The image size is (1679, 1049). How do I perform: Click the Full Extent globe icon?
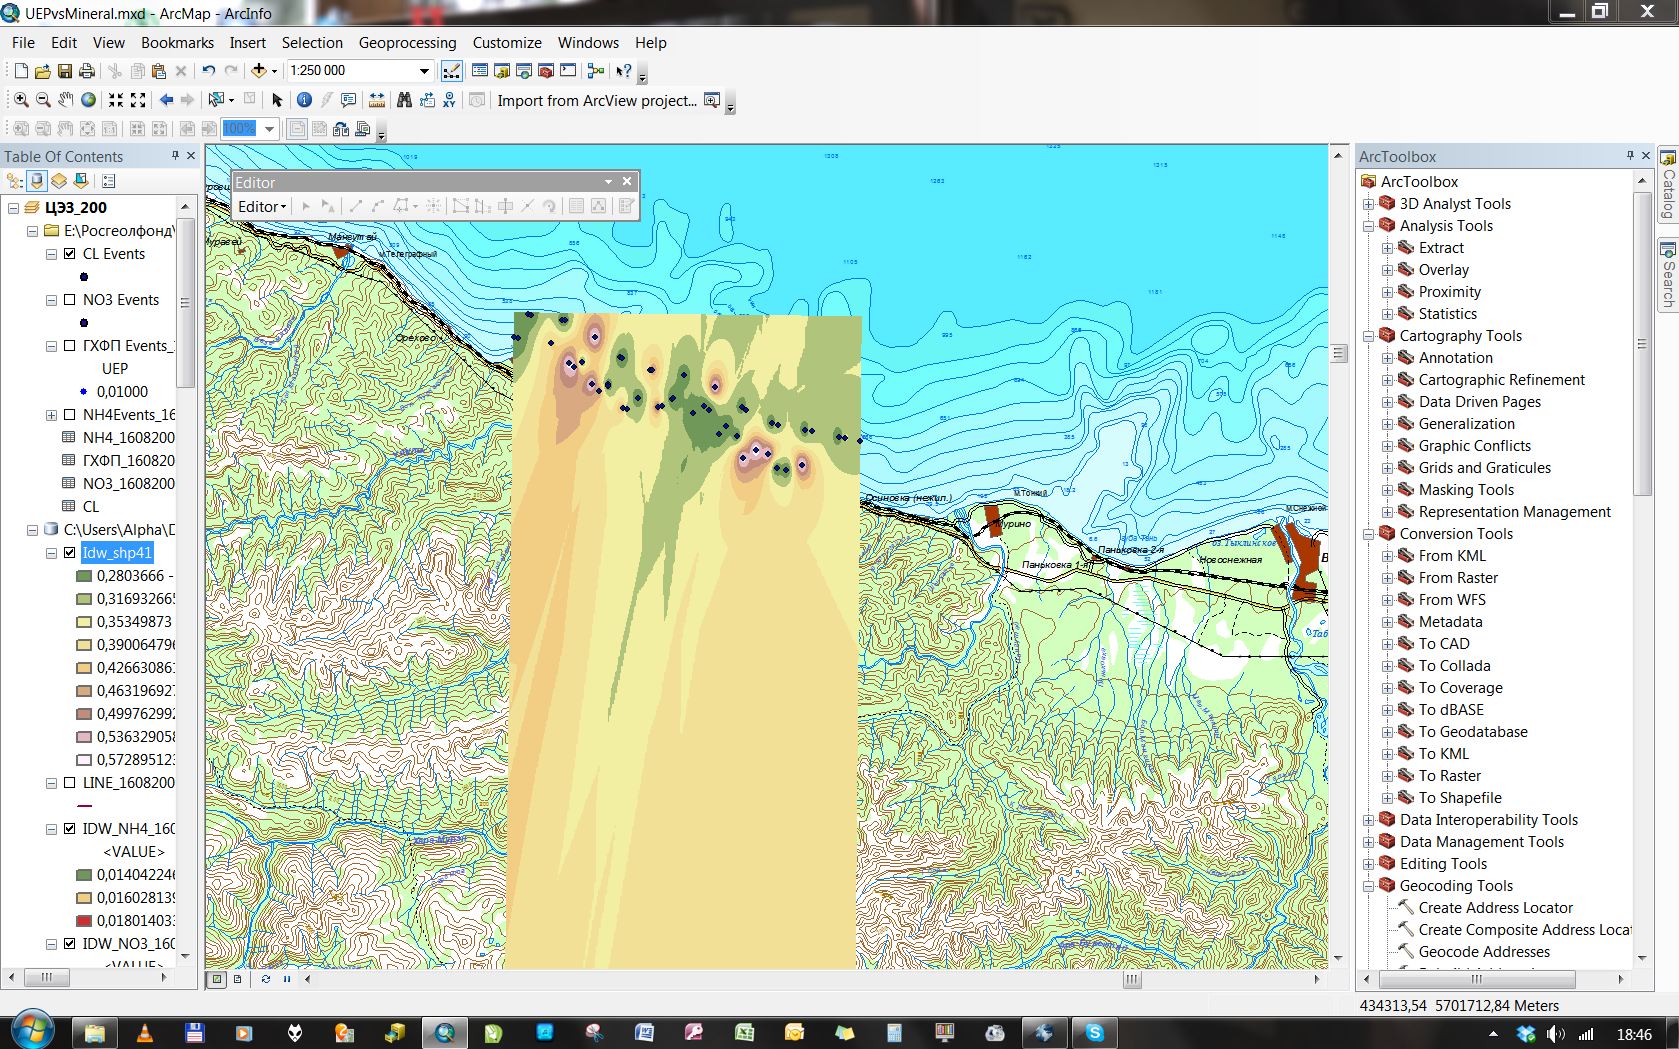click(89, 100)
